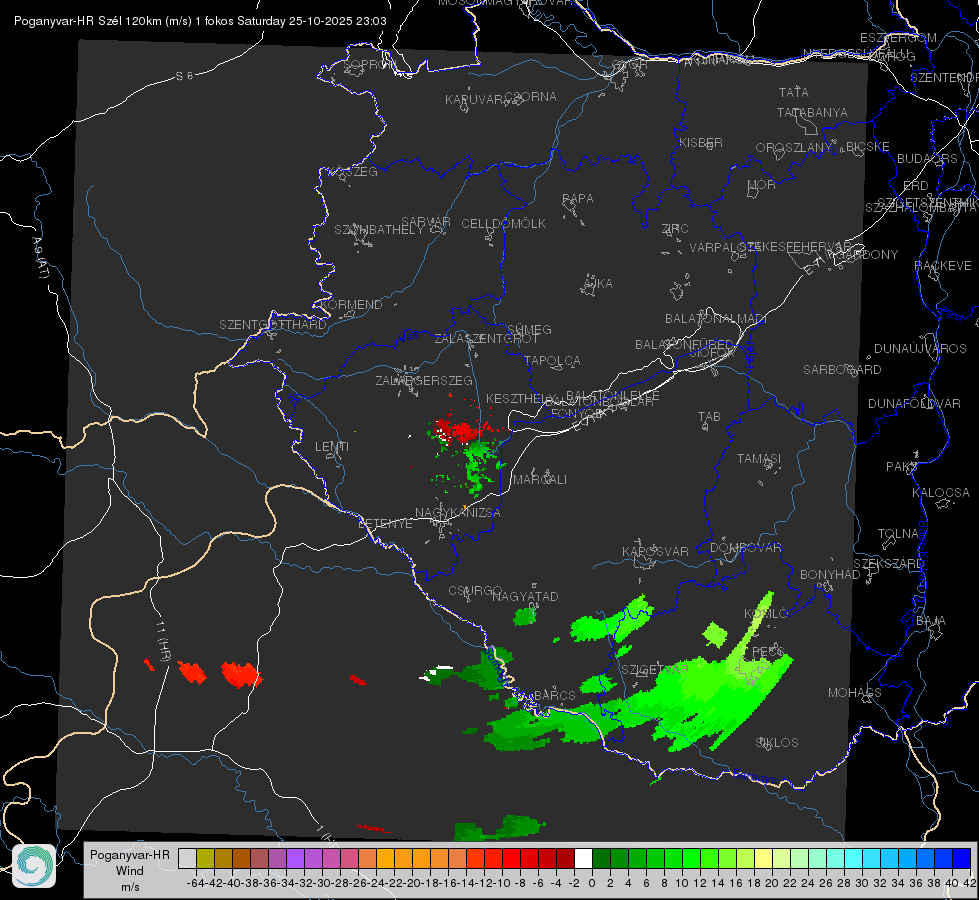Click the KAPOSVÁR city label
Image resolution: width=979 pixels, height=900 pixels.
click(655, 552)
